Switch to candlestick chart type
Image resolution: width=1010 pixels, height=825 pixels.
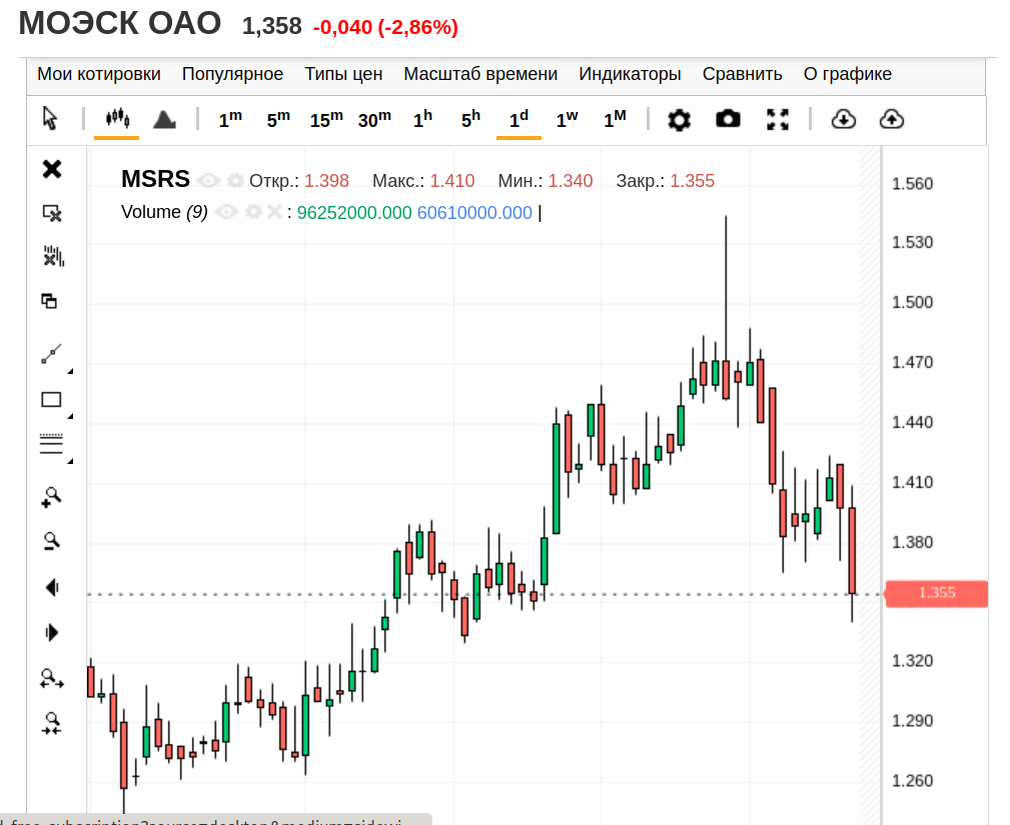coord(117,119)
